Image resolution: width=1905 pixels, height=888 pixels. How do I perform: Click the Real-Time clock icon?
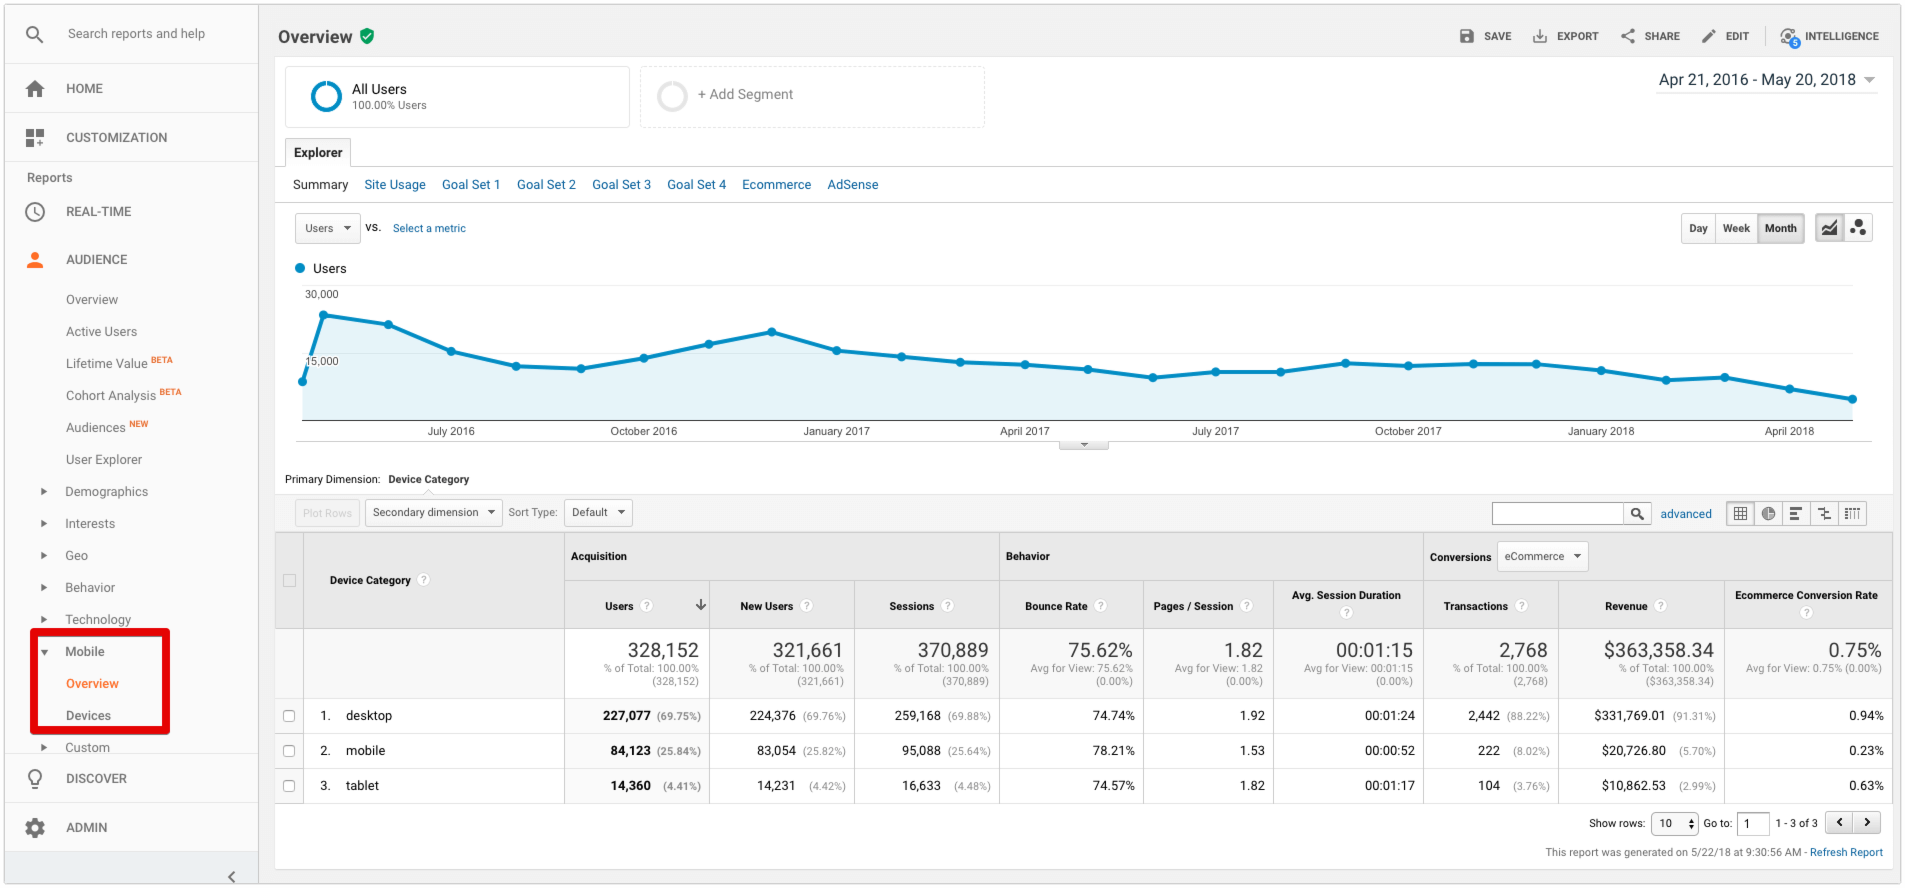[35, 212]
